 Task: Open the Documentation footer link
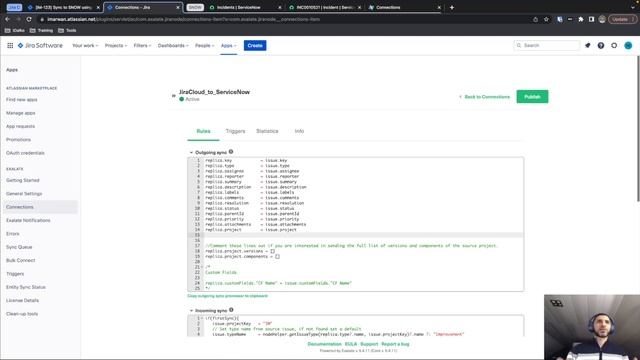324,344
